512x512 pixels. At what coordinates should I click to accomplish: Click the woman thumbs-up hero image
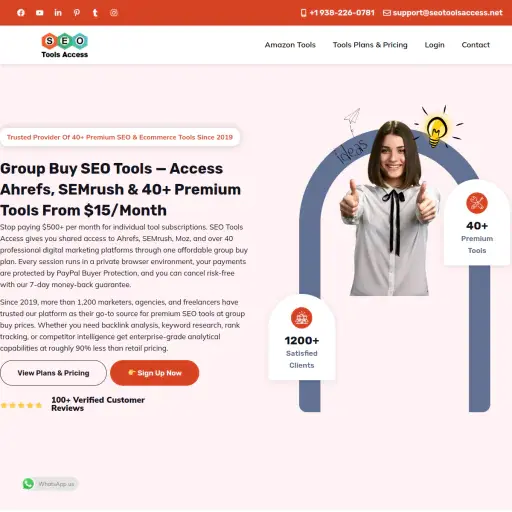[x=389, y=208]
